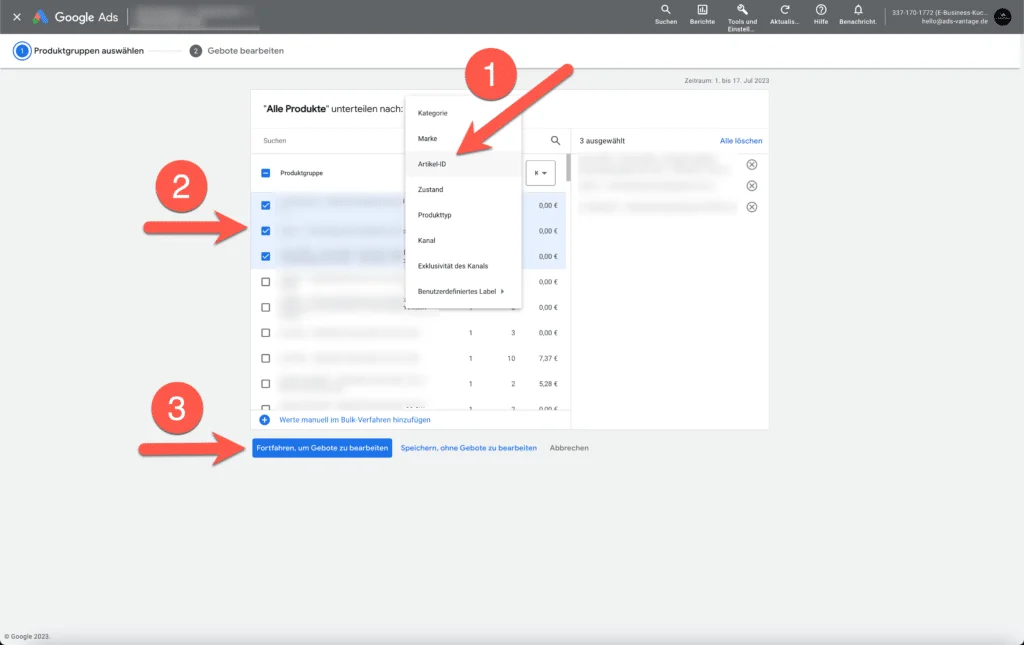Toggle the Produktgruppe header select-all checkbox
Image resolution: width=1024 pixels, height=645 pixels.
click(x=265, y=173)
